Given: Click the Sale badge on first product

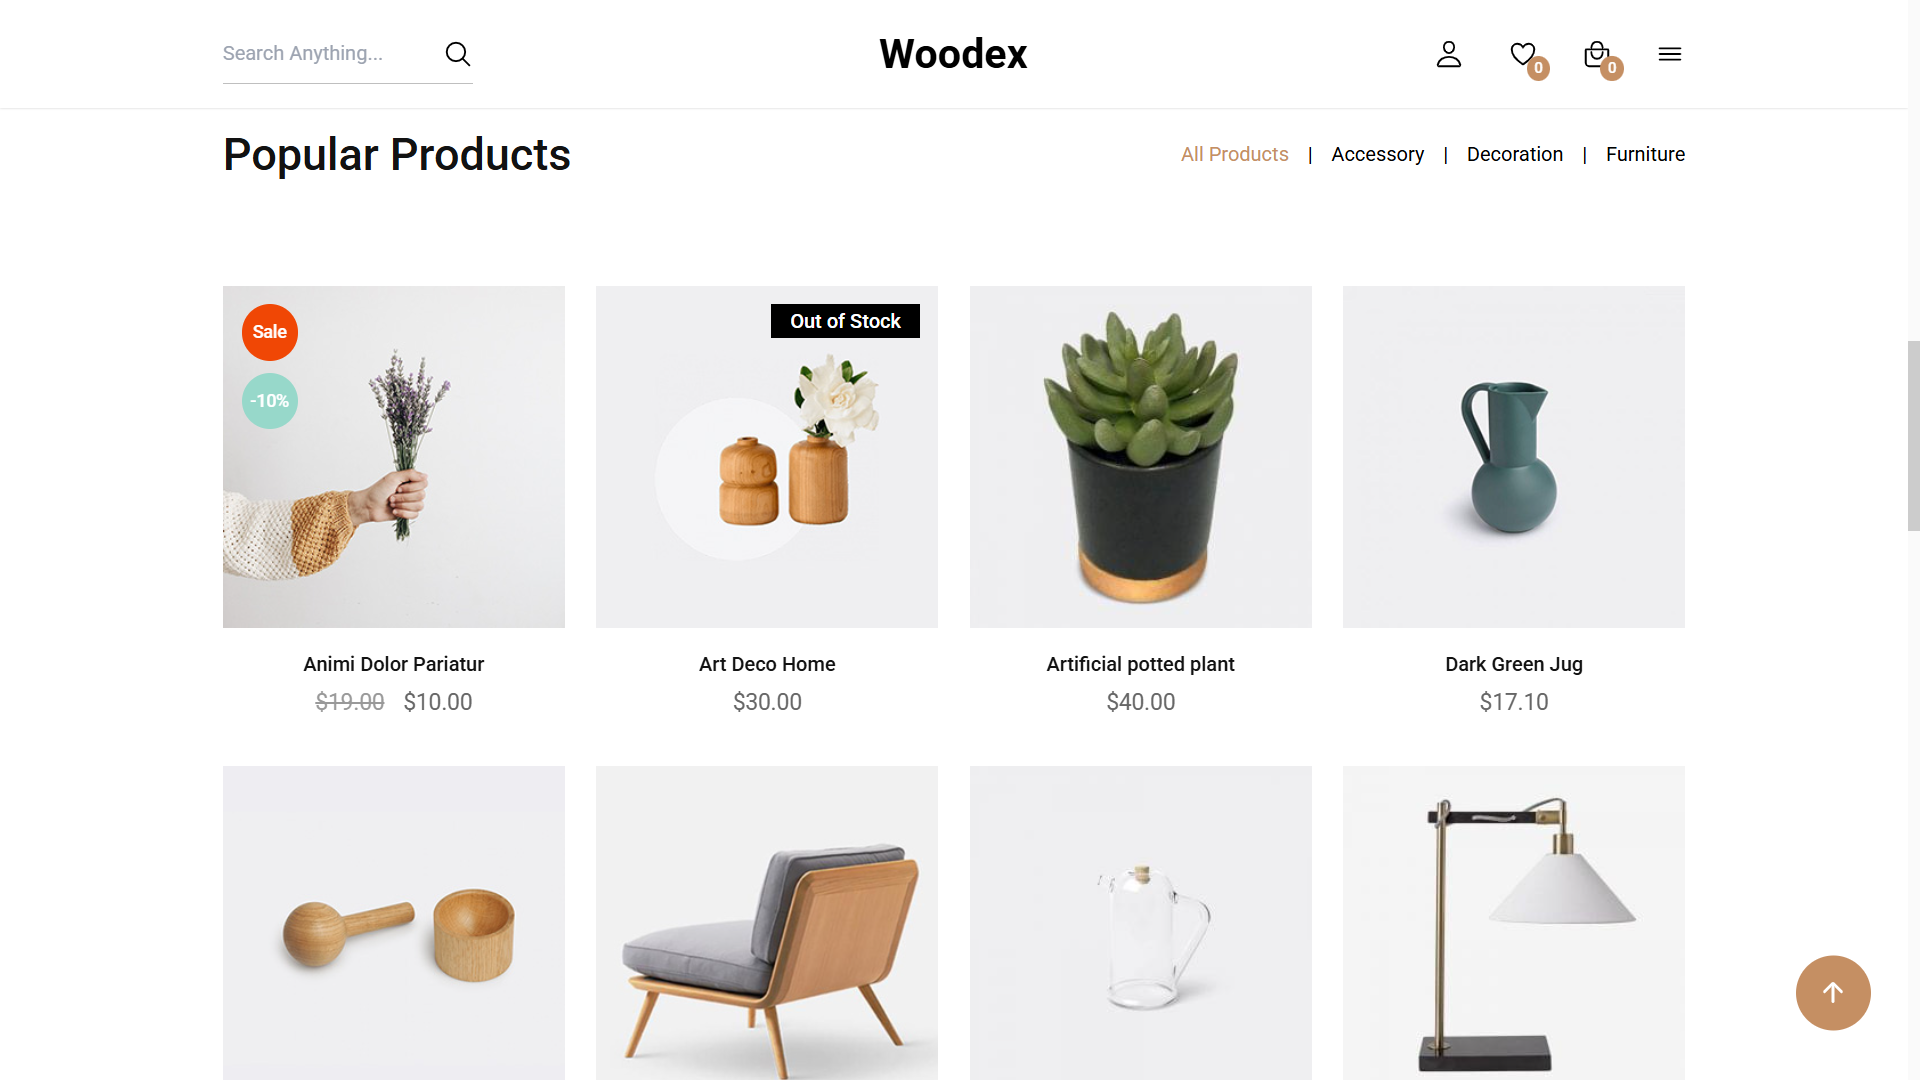Looking at the screenshot, I should click(270, 332).
